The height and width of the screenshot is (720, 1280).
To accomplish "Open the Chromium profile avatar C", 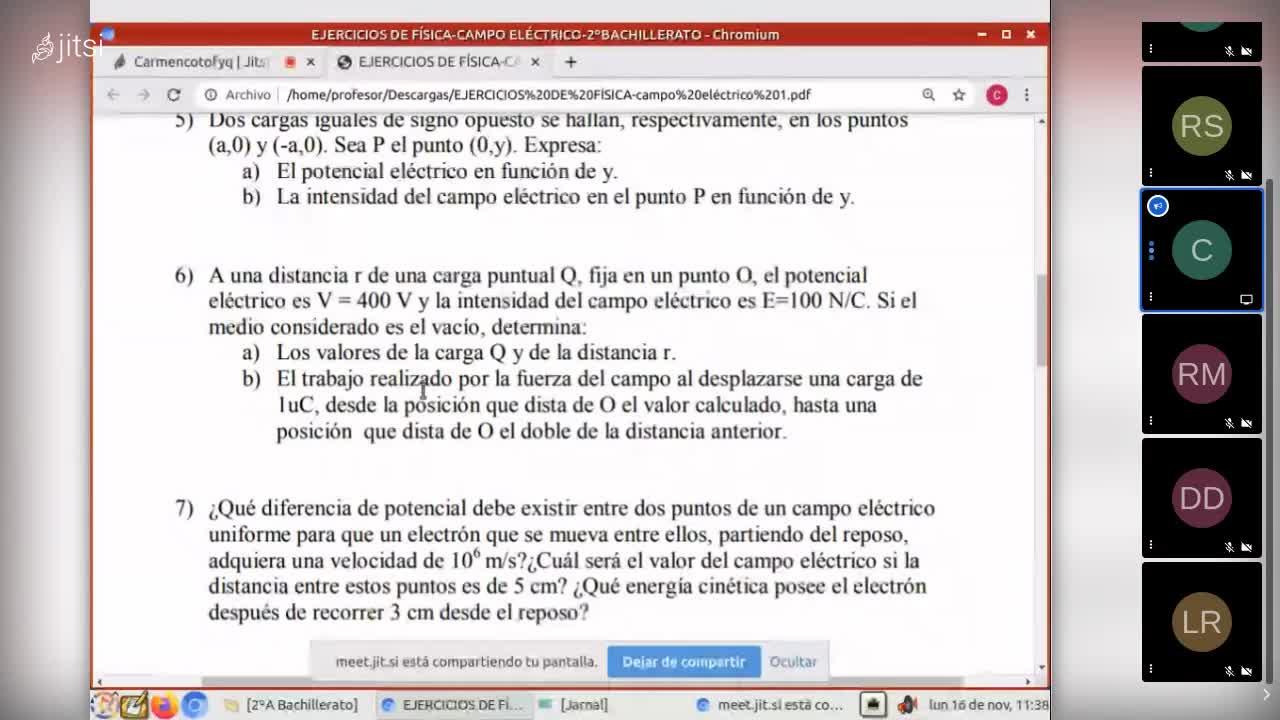I will point(996,95).
